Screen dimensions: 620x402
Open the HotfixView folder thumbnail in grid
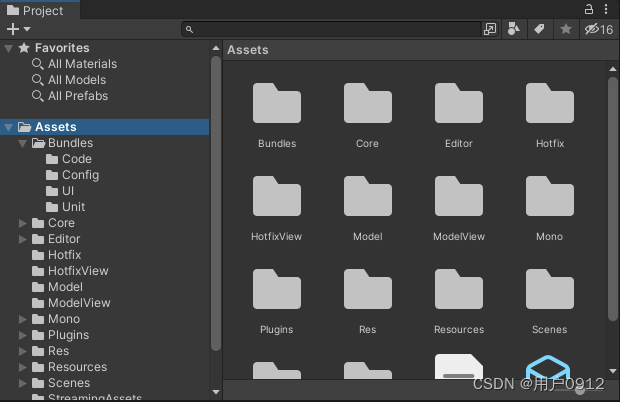tap(277, 196)
